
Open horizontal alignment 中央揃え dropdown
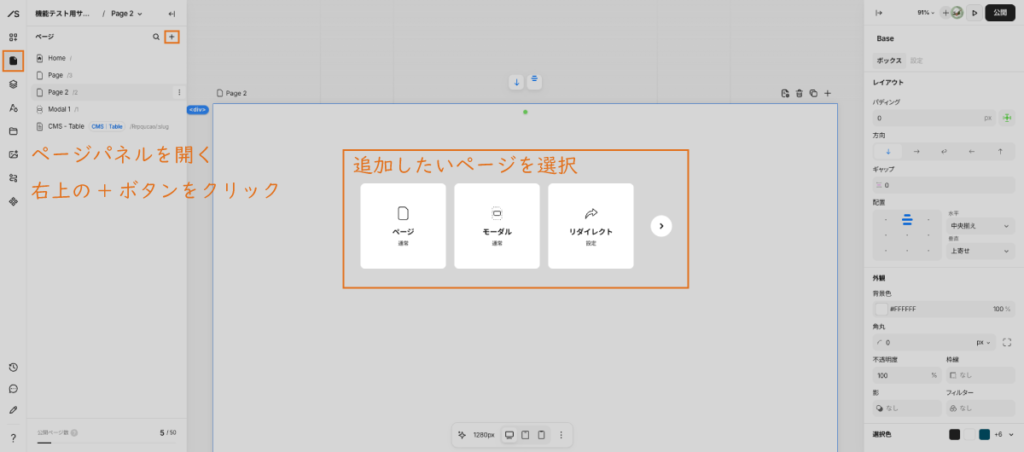point(980,226)
